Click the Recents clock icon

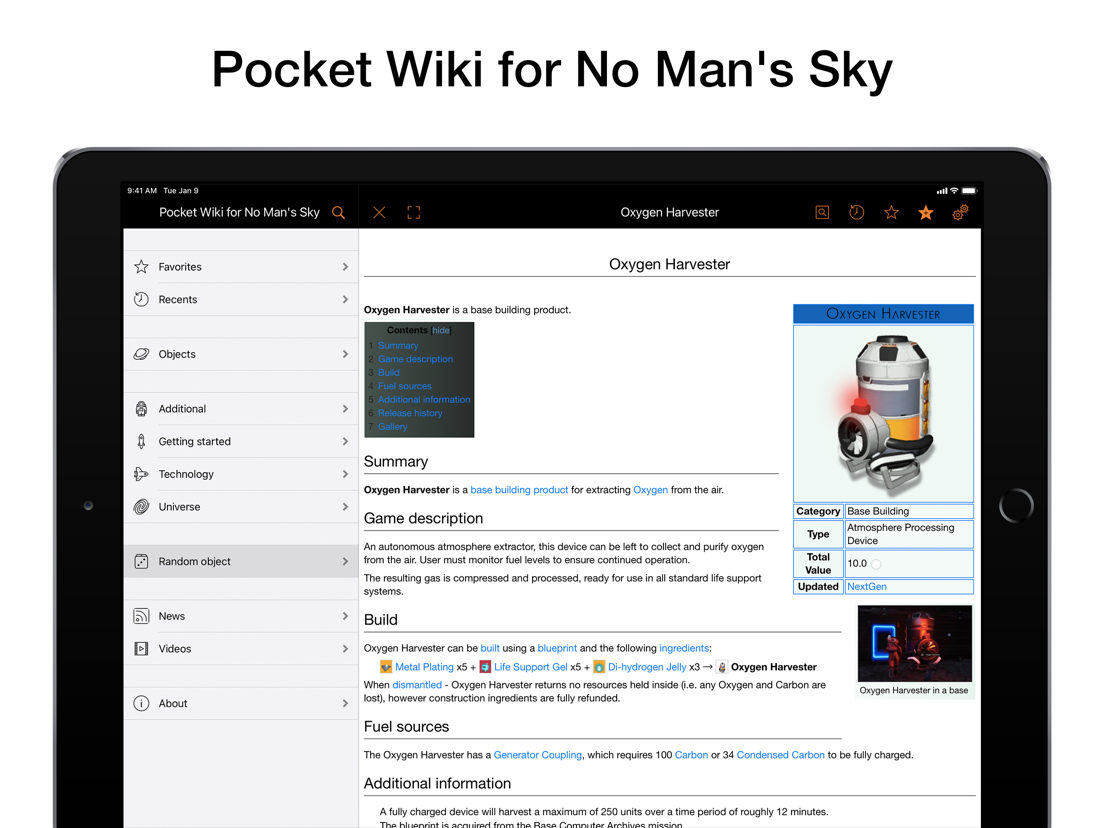(x=142, y=299)
